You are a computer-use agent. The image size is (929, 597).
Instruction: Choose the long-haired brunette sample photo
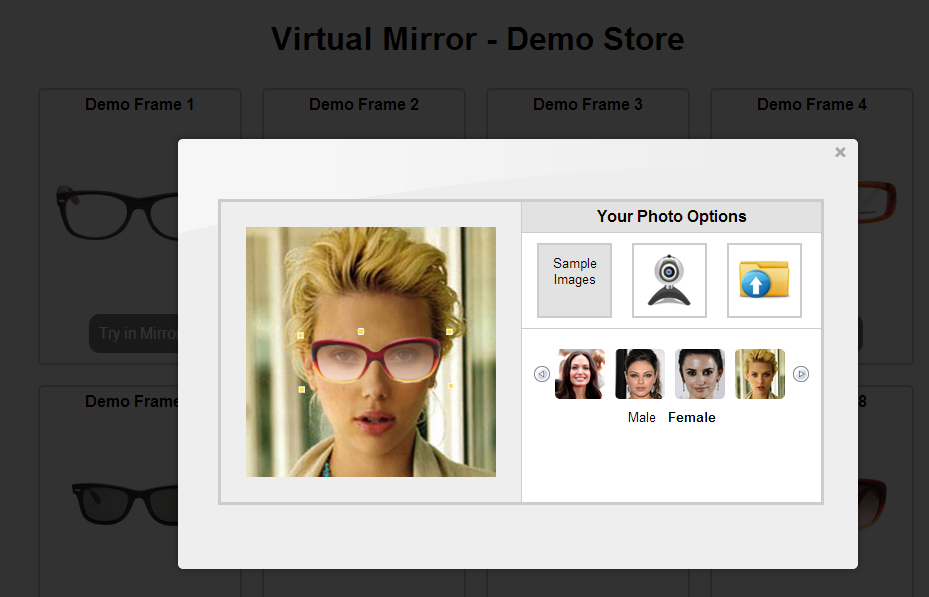(580, 374)
